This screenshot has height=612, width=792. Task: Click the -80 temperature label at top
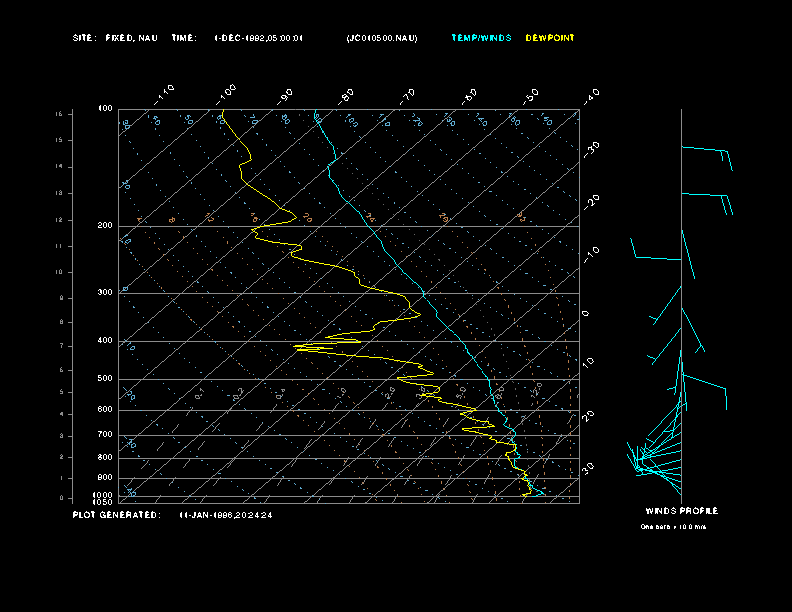tap(346, 96)
